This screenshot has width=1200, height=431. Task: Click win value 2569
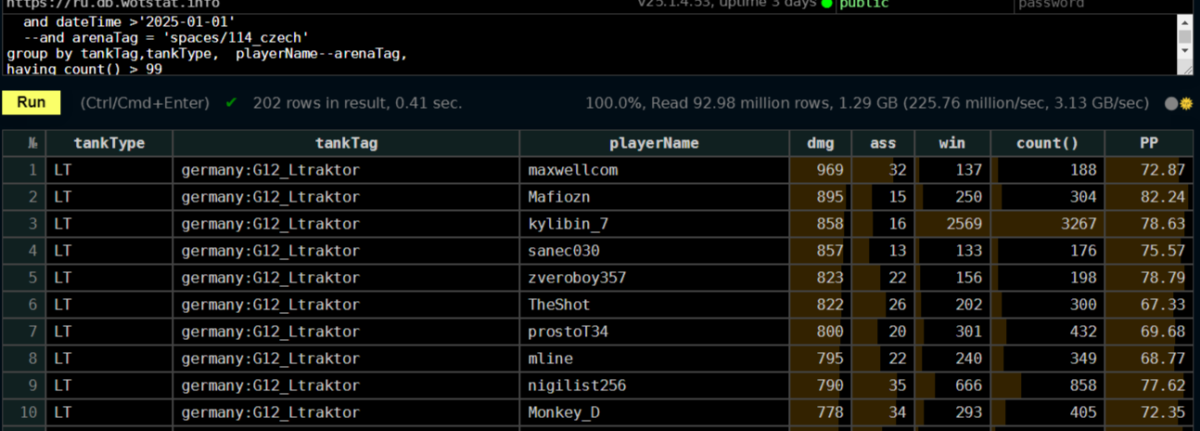pyautogui.click(x=964, y=224)
